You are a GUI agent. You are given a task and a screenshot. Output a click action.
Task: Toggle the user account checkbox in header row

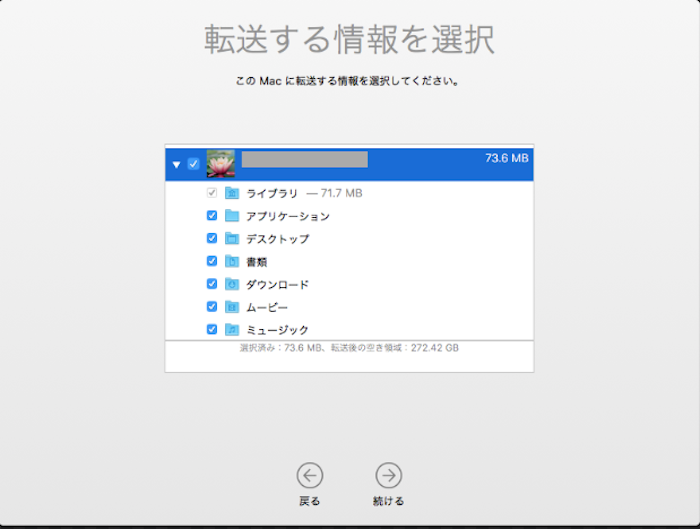193,164
